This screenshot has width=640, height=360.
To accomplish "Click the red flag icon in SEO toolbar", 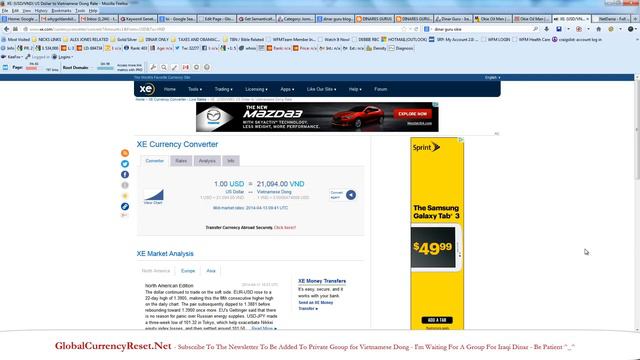I will point(186,67).
